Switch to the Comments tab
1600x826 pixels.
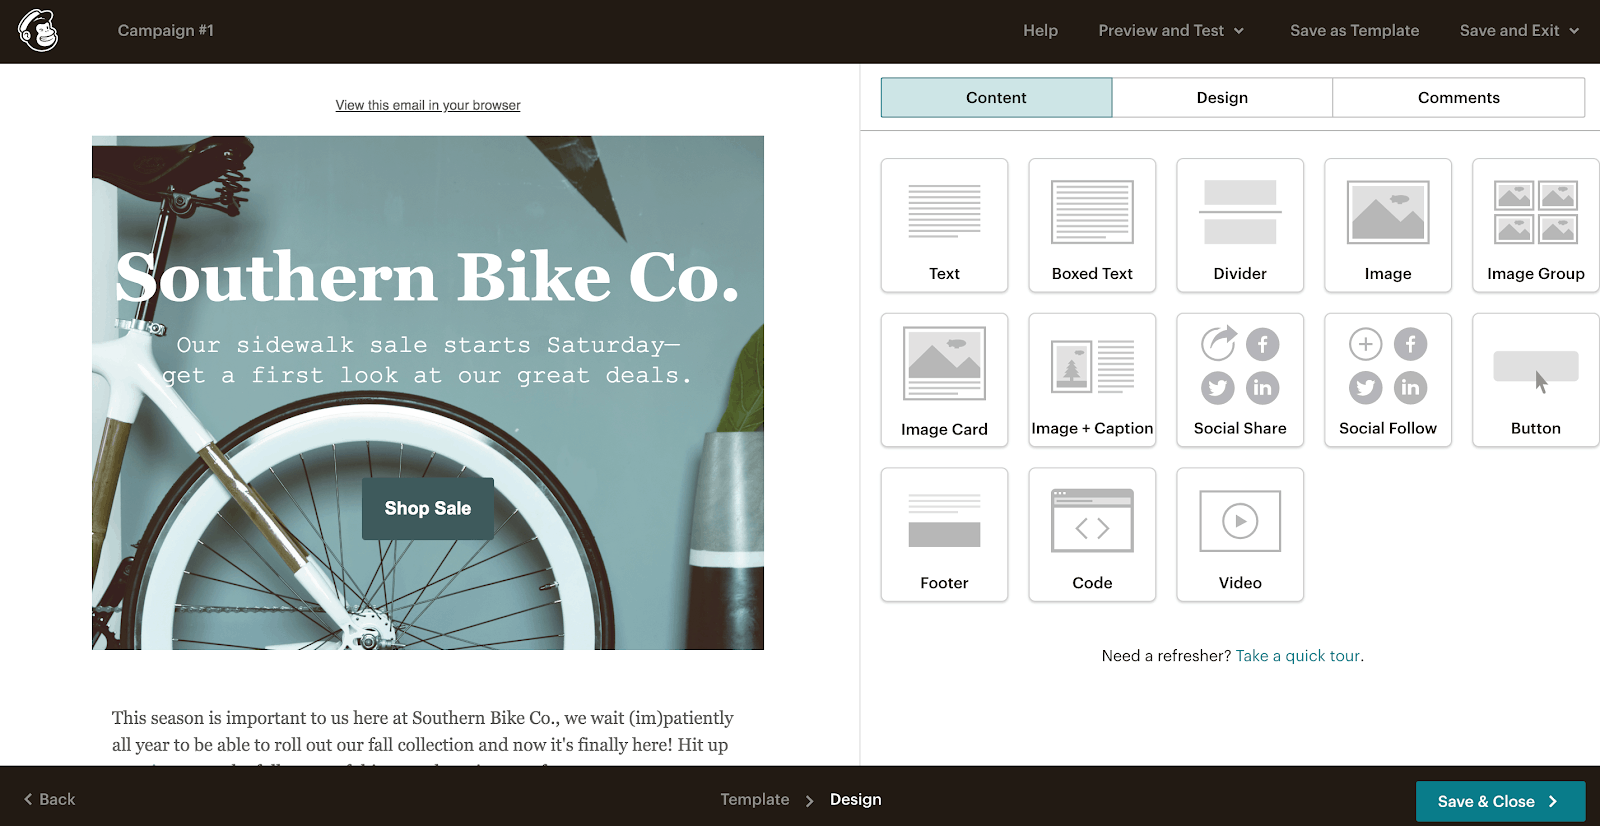coord(1459,97)
